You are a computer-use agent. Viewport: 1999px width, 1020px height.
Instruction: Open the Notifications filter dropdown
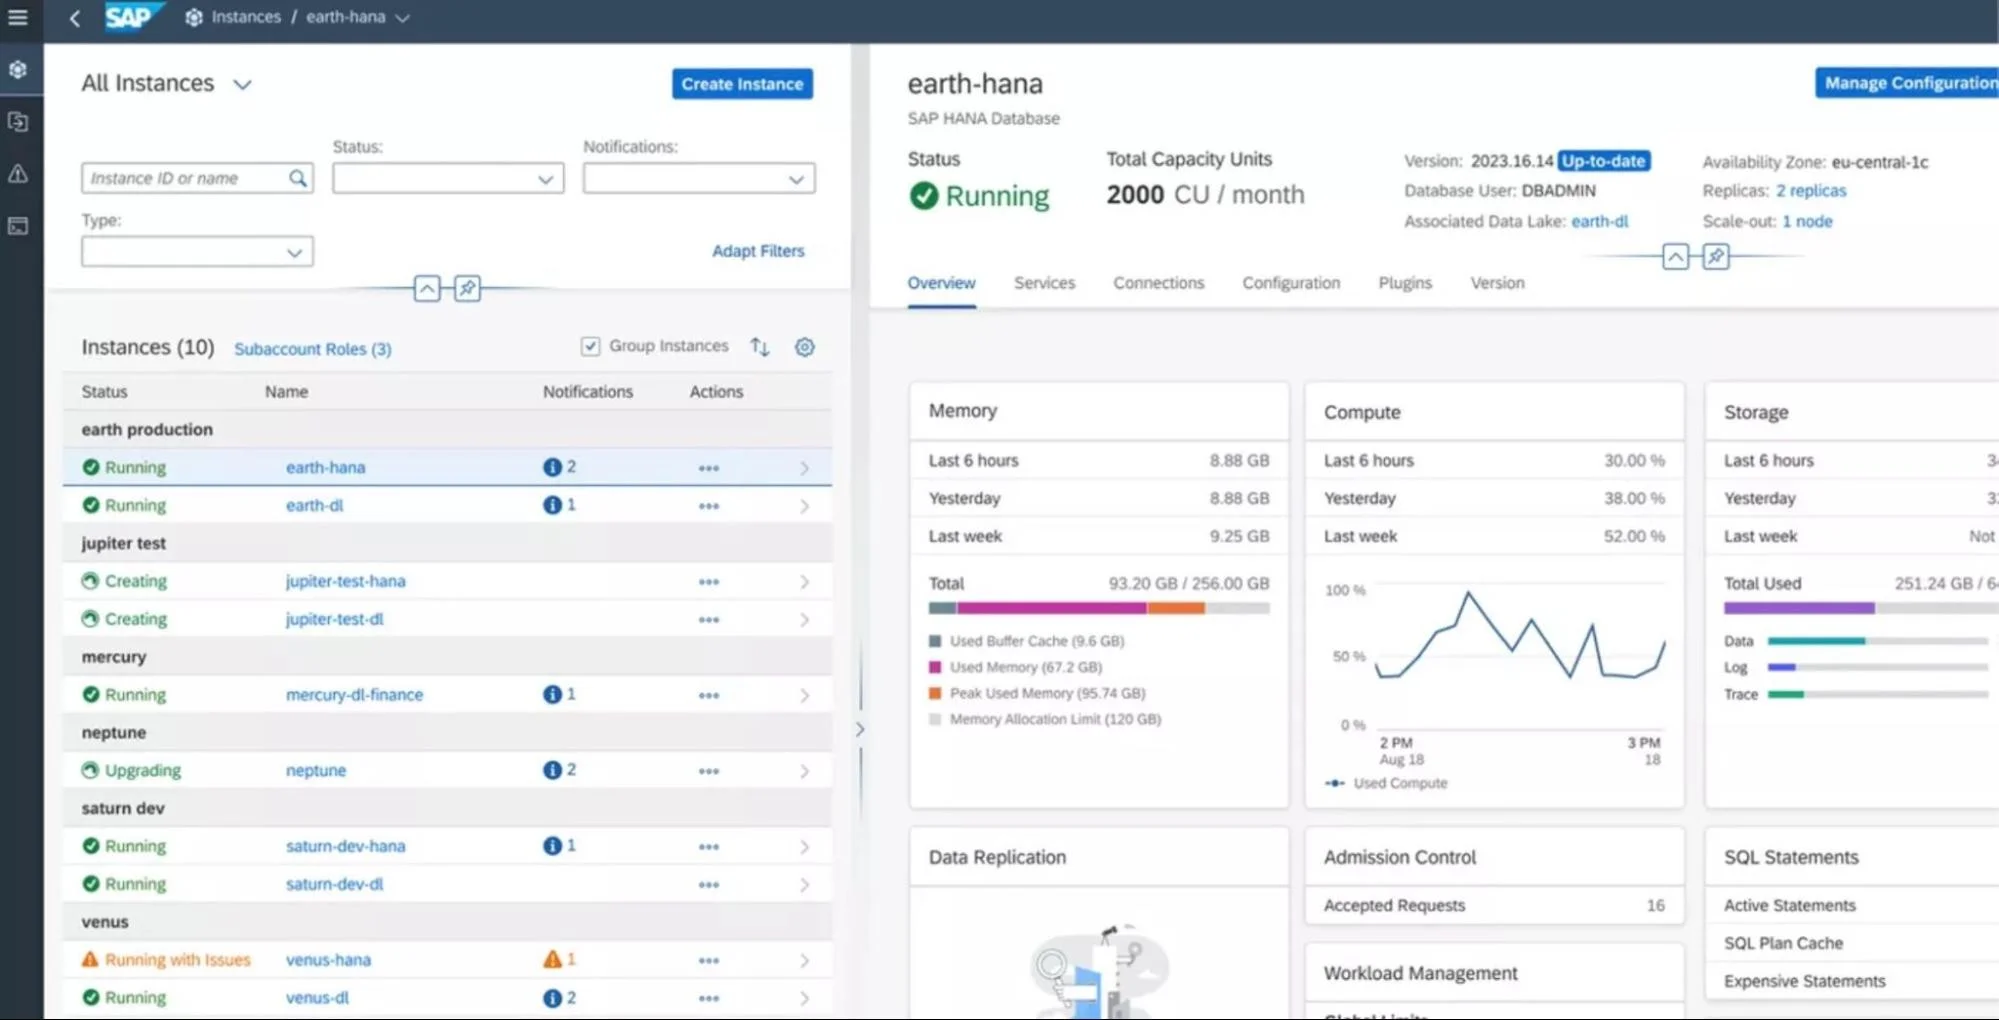[x=699, y=179]
